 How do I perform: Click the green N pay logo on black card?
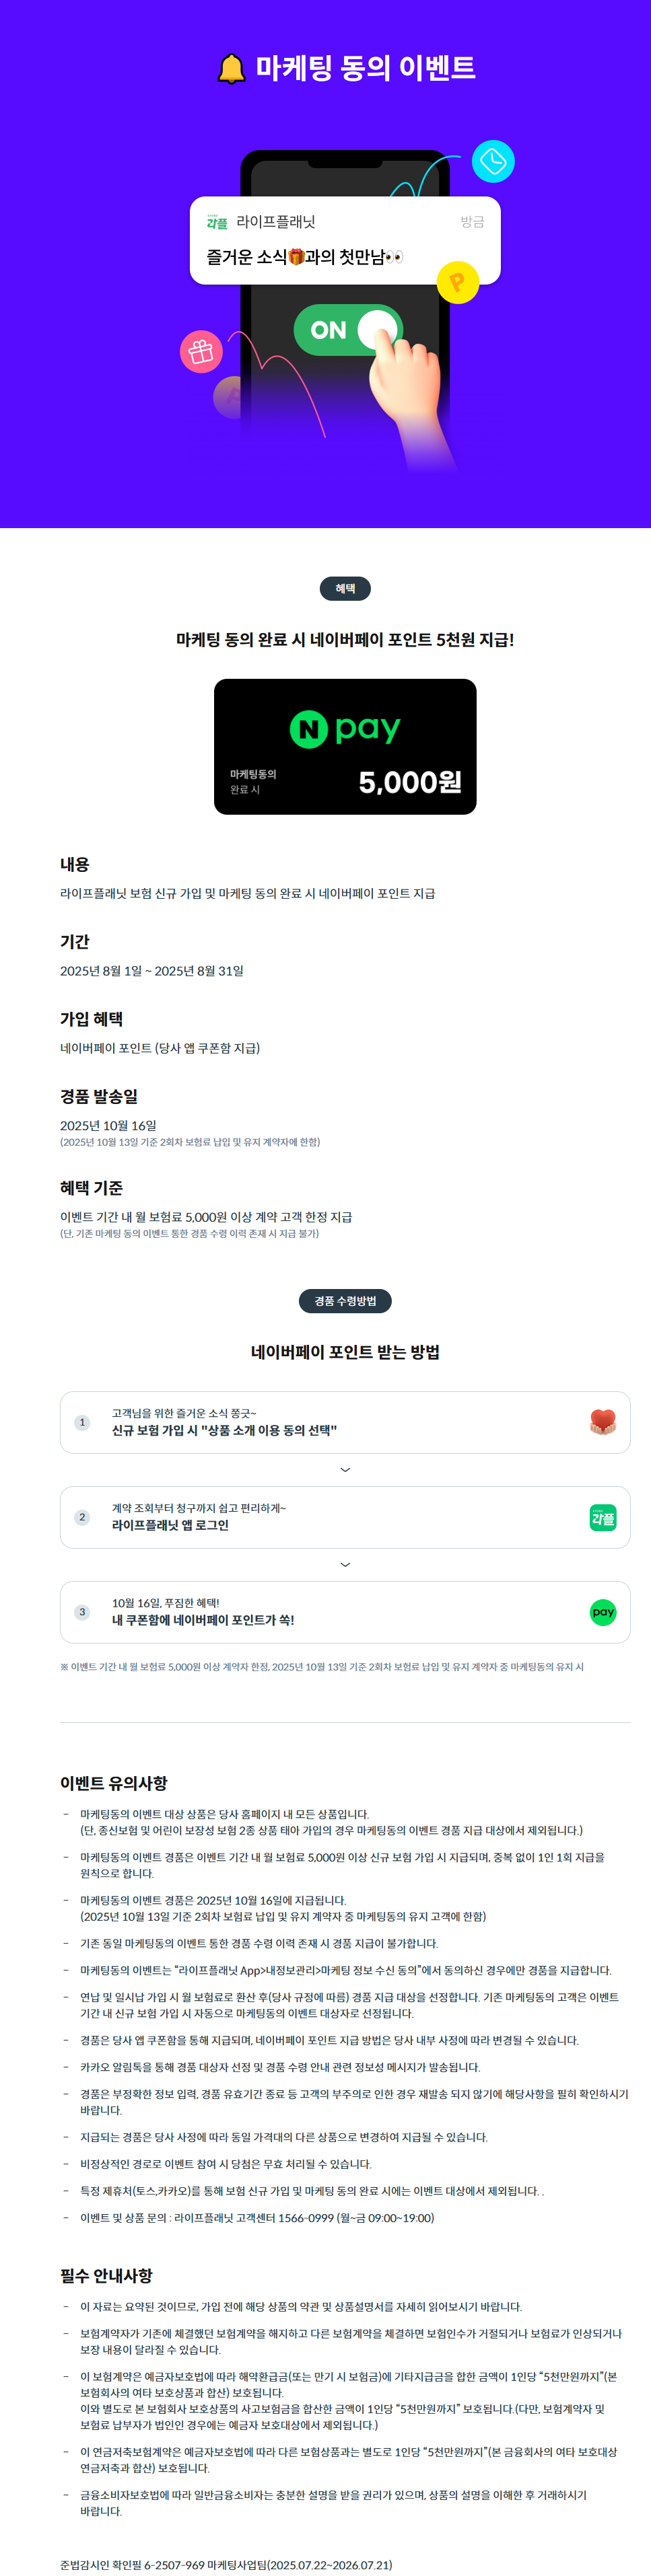click(x=345, y=728)
